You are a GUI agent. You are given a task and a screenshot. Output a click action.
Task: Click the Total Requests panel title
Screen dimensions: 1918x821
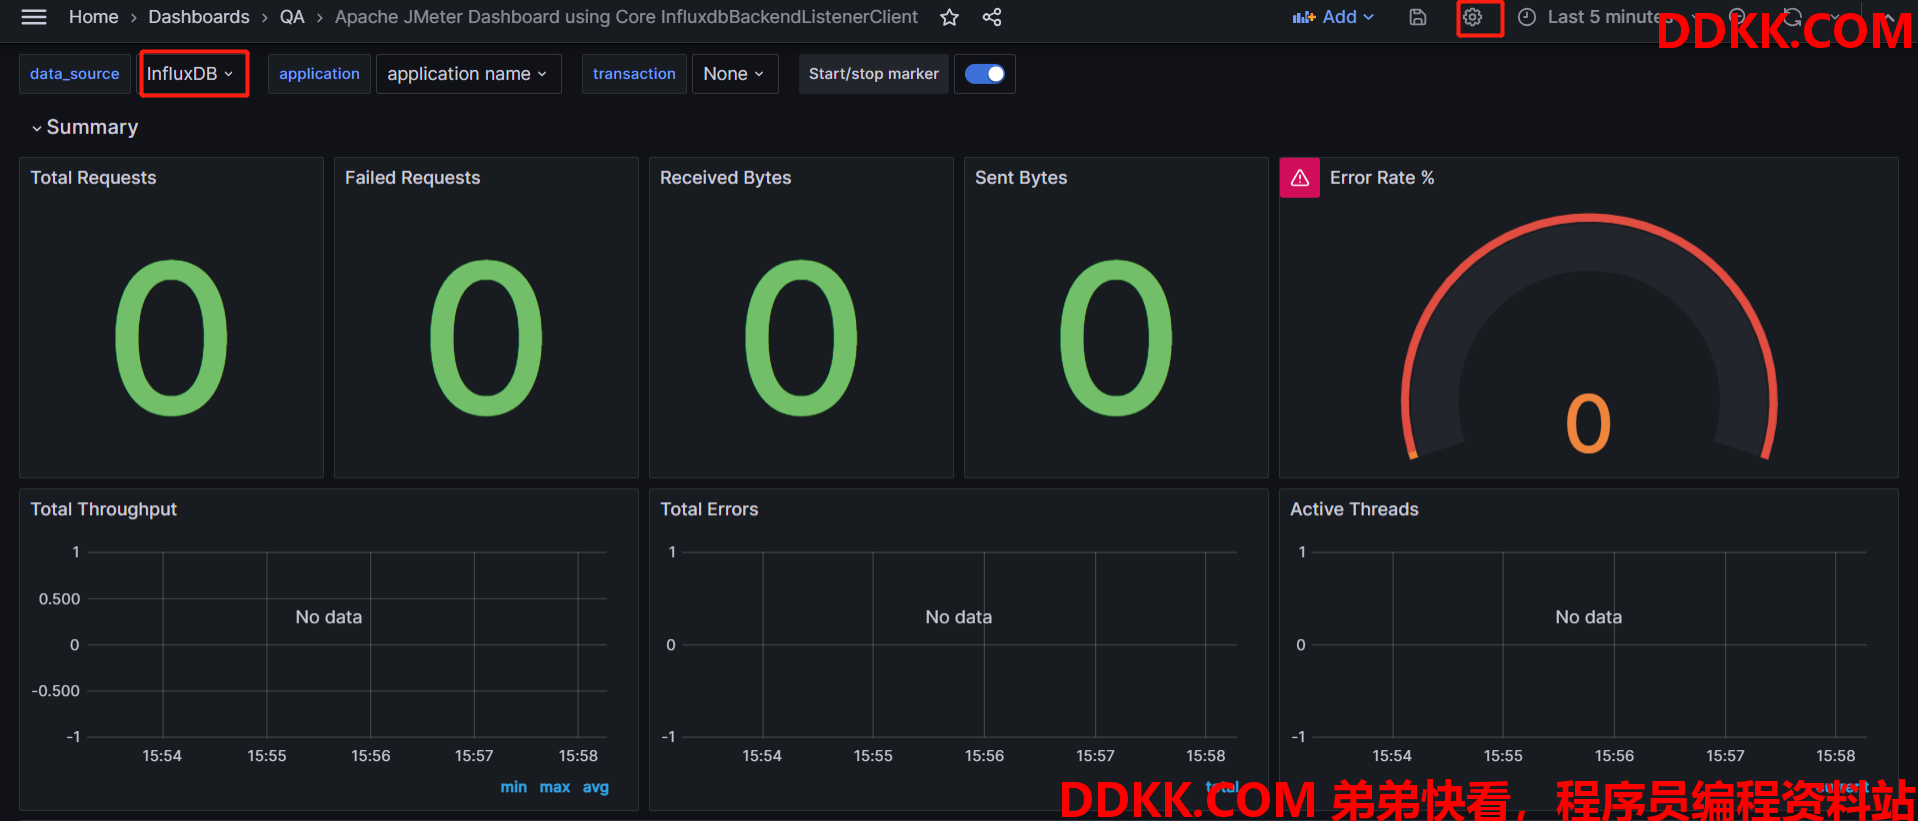[93, 178]
